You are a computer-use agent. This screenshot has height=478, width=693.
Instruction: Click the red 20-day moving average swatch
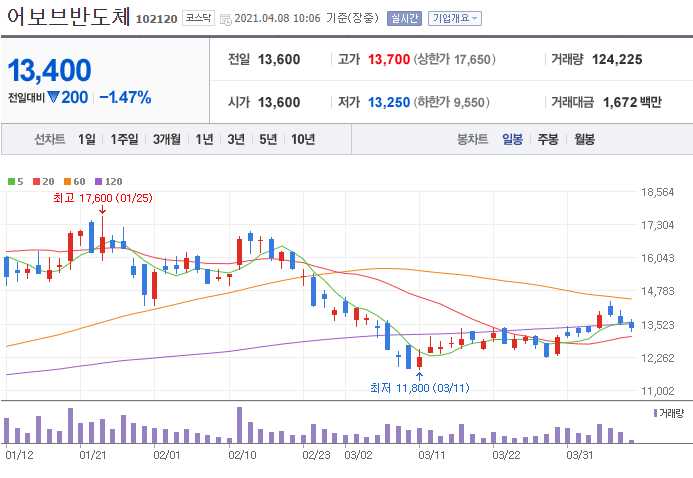tap(37, 182)
